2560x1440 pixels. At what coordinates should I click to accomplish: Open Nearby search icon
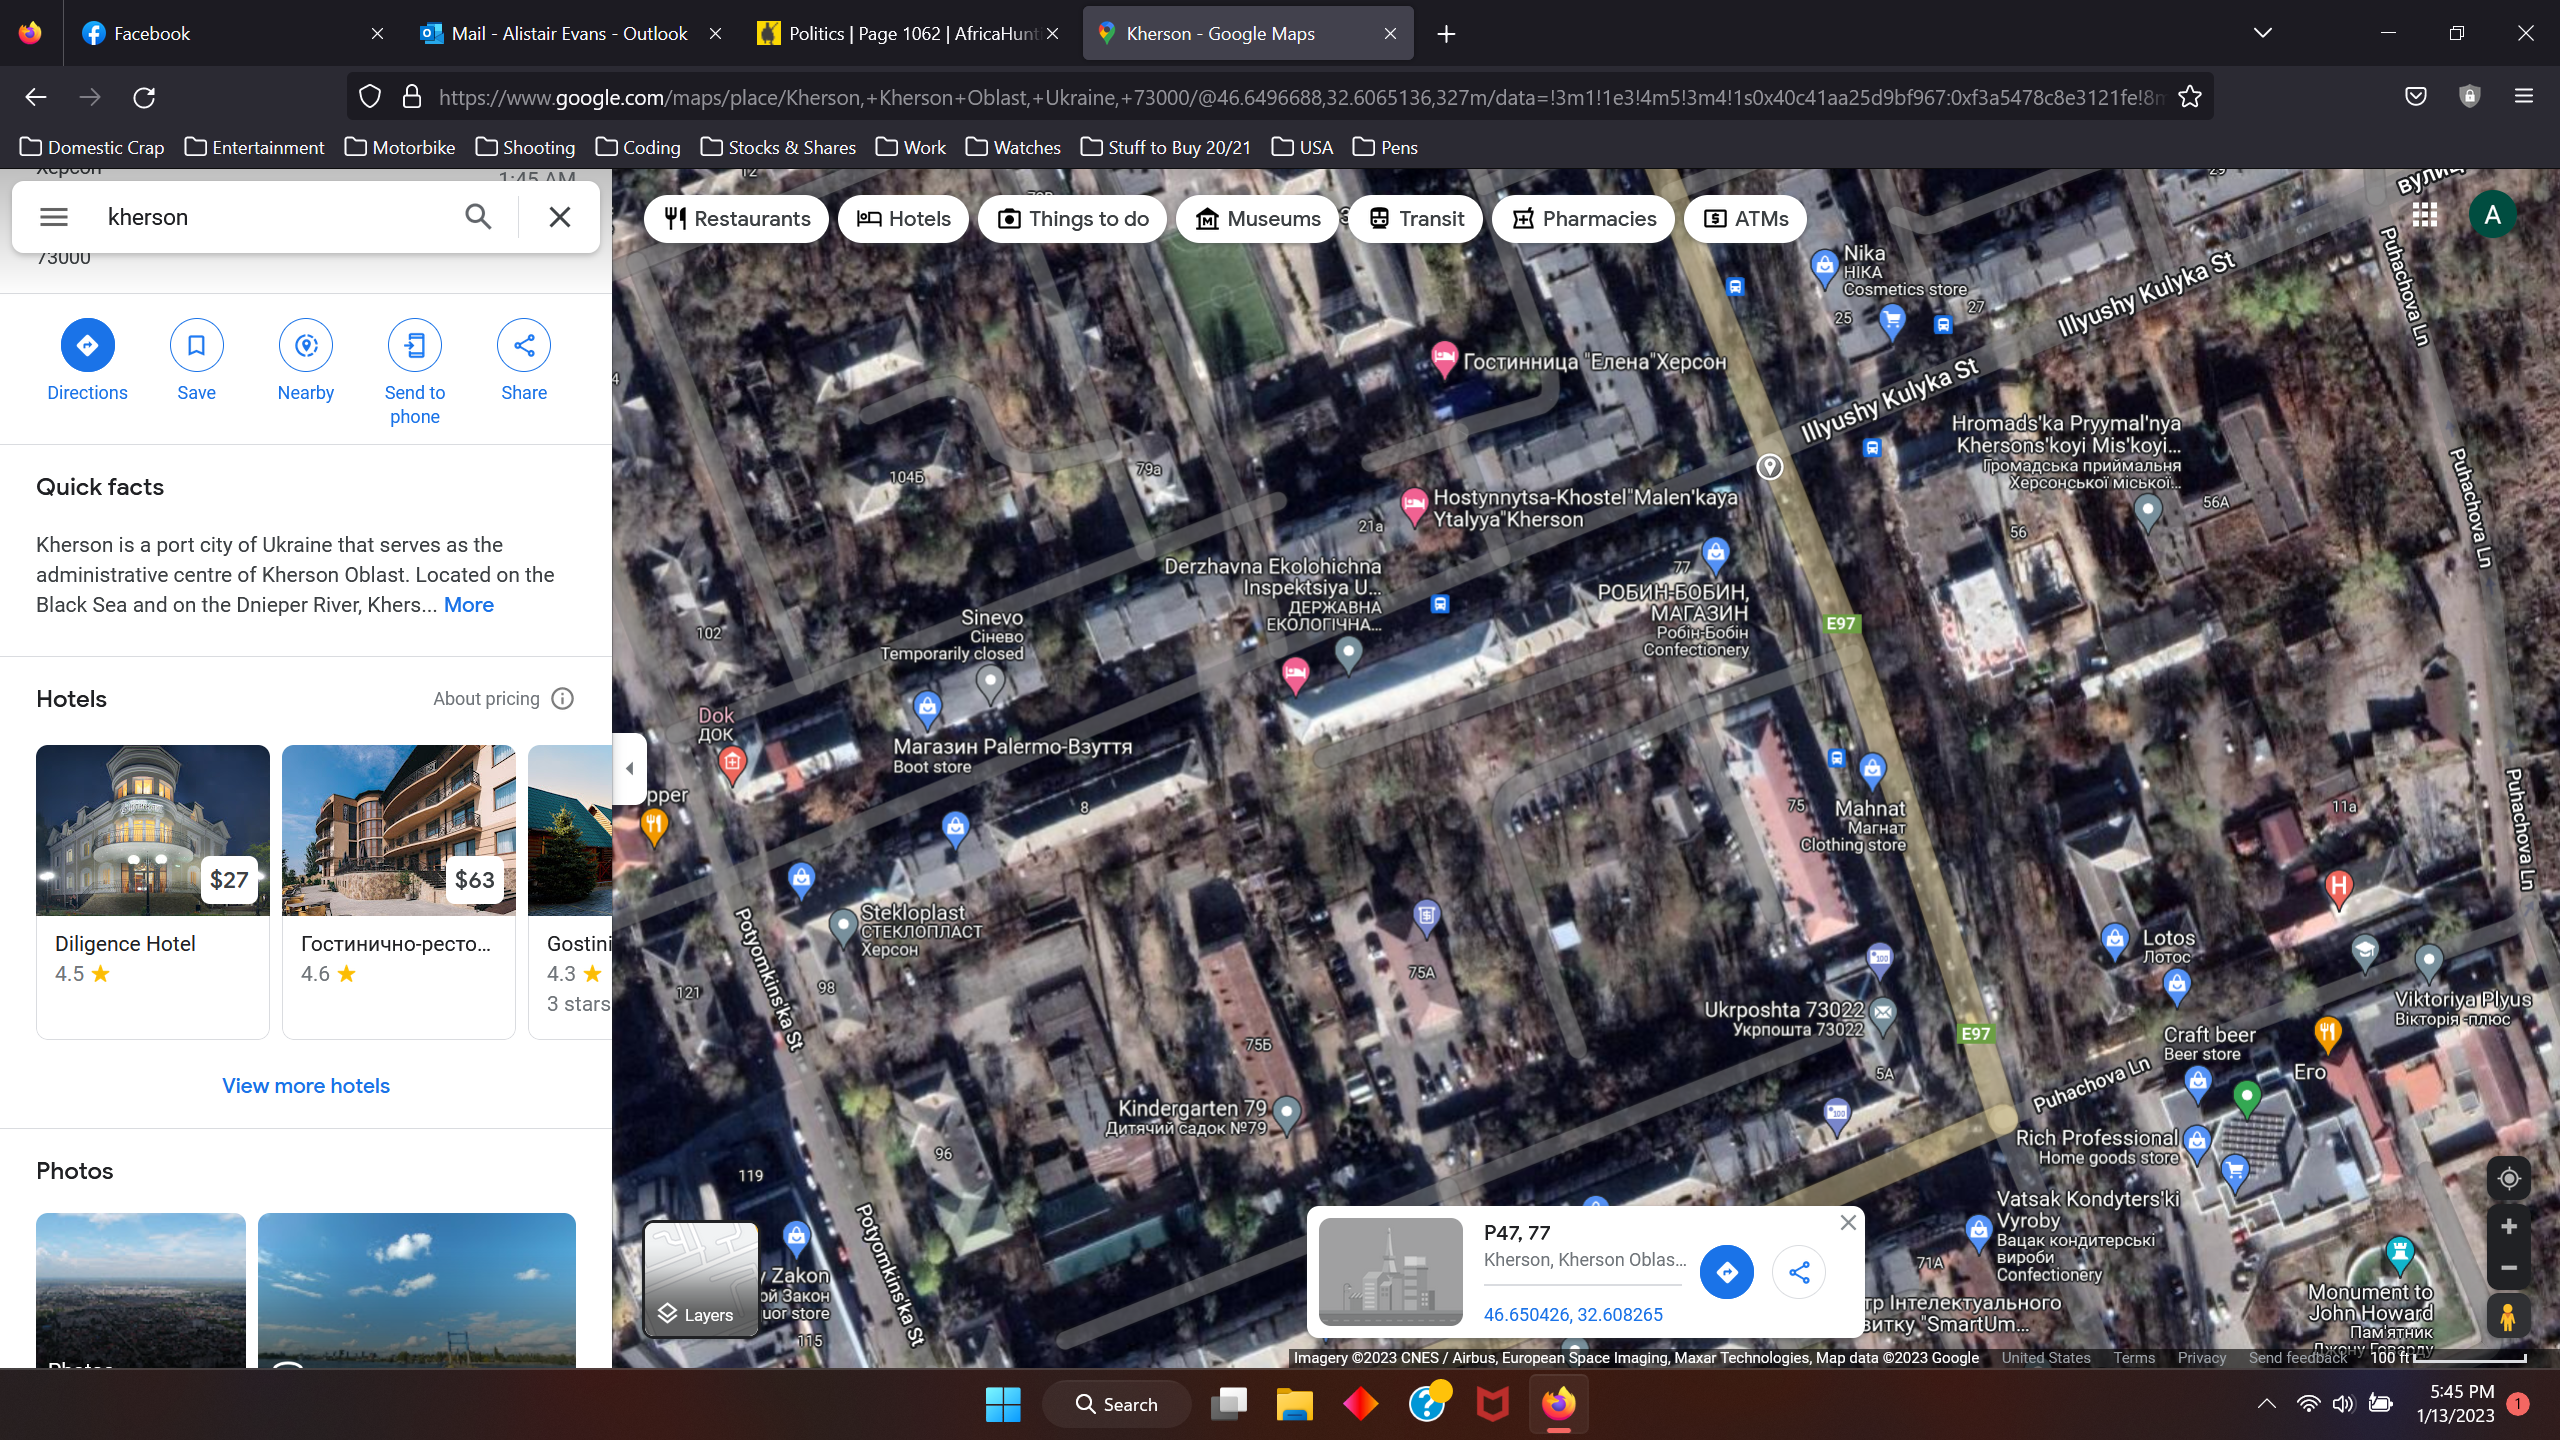pos(306,346)
